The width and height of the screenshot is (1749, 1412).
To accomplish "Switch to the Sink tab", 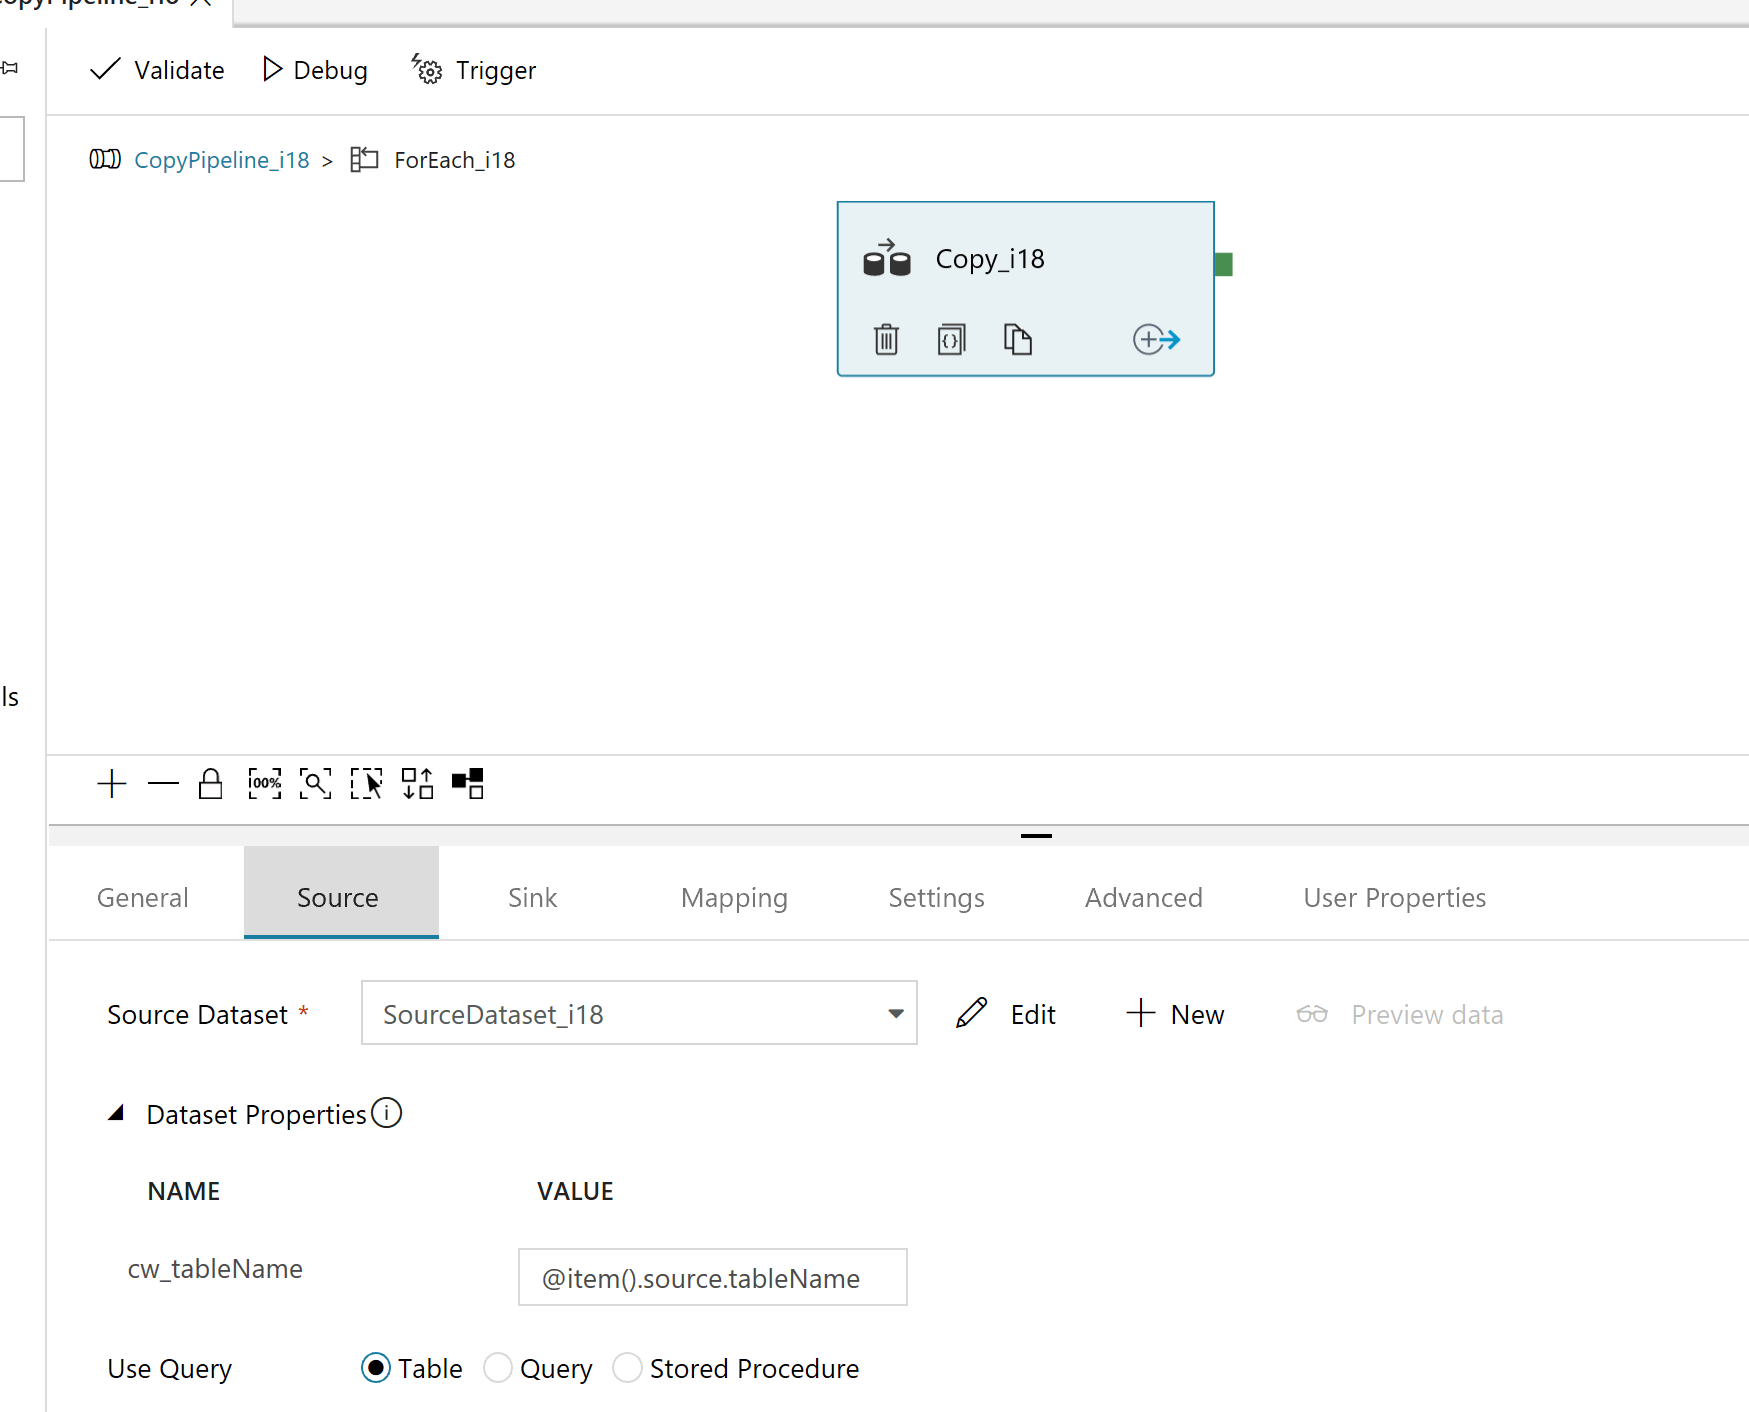I will 532,897.
